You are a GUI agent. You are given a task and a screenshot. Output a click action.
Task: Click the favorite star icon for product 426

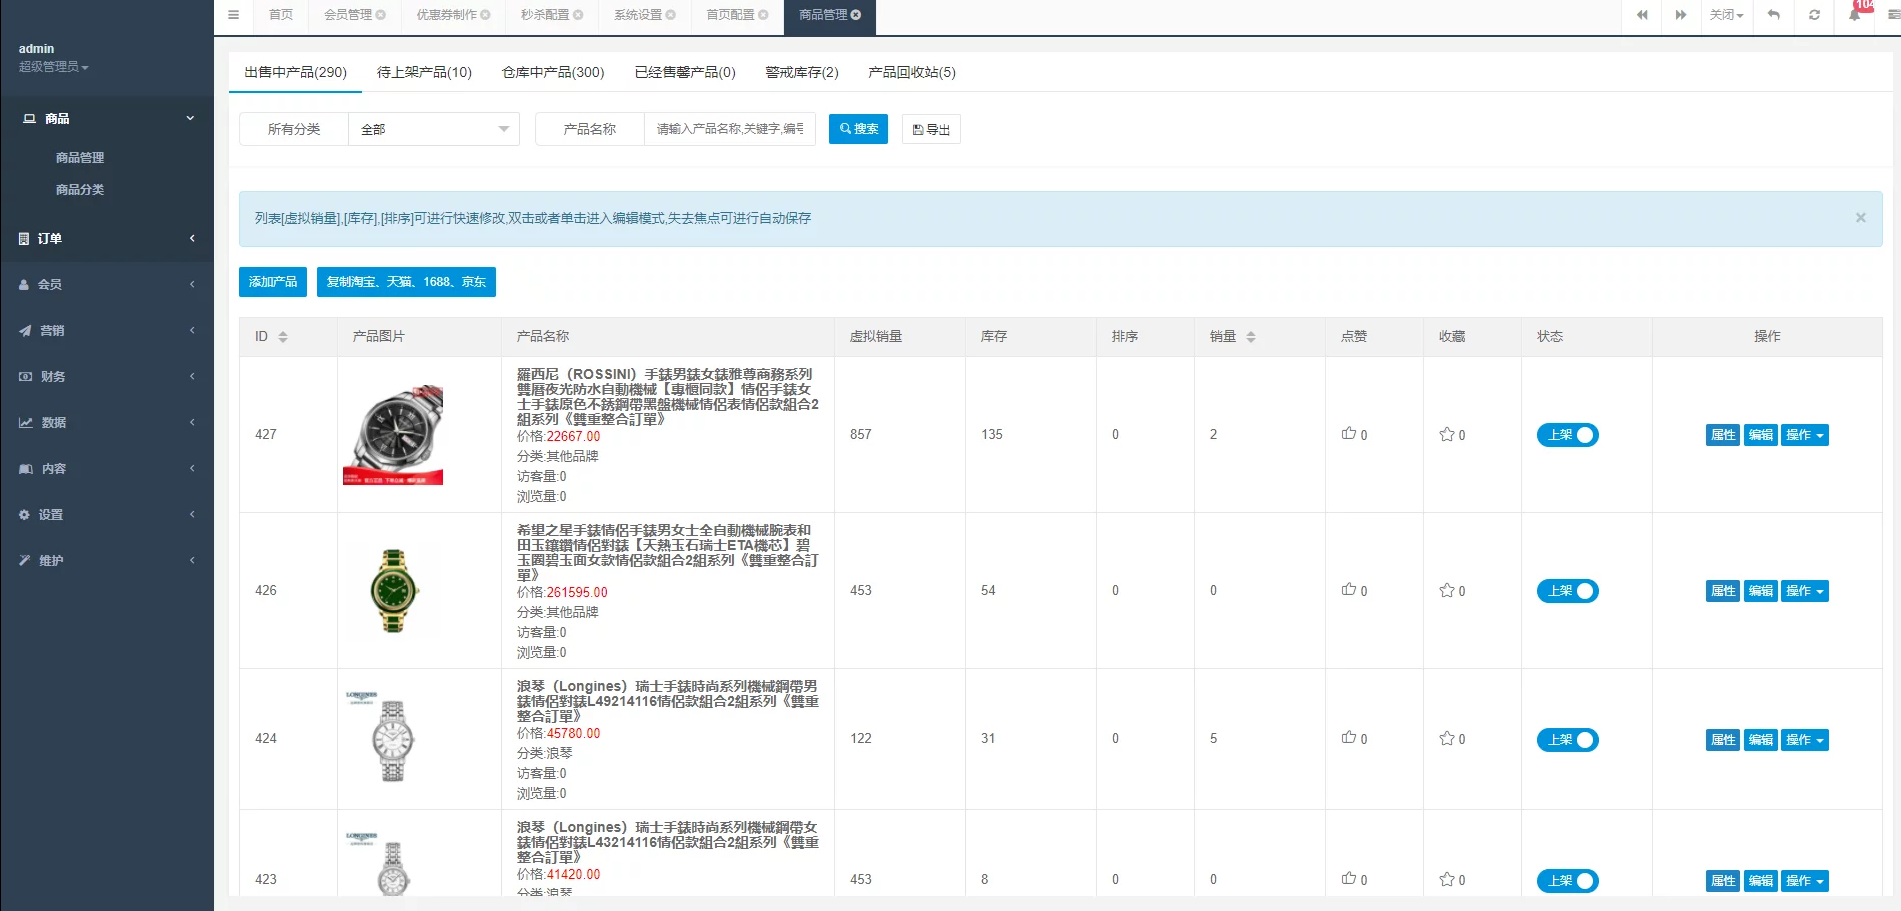coord(1447,590)
